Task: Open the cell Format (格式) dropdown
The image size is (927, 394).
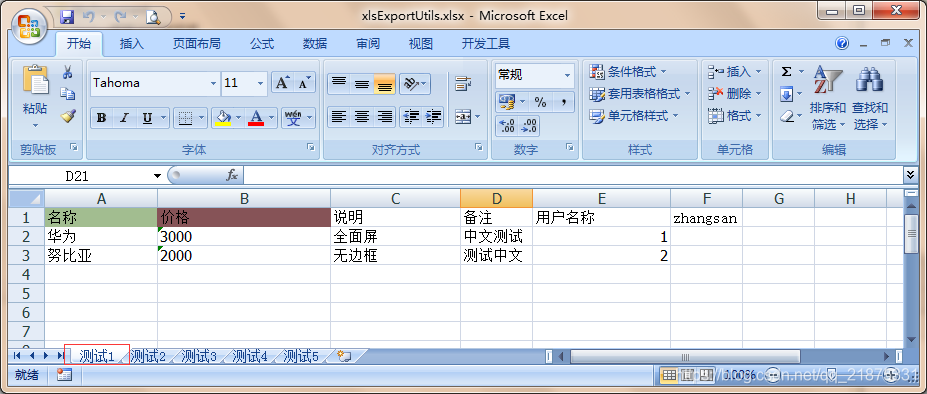Action: (735, 115)
